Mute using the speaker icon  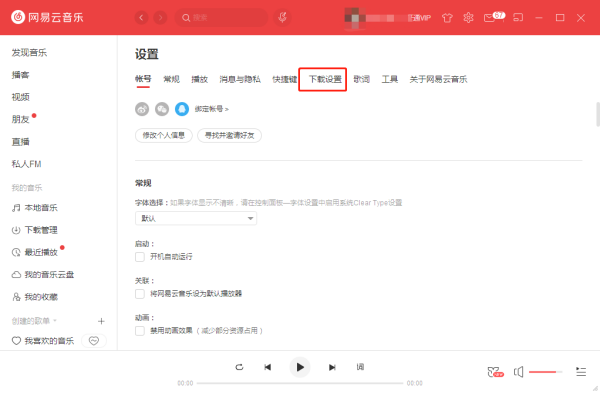pyautogui.click(x=518, y=372)
